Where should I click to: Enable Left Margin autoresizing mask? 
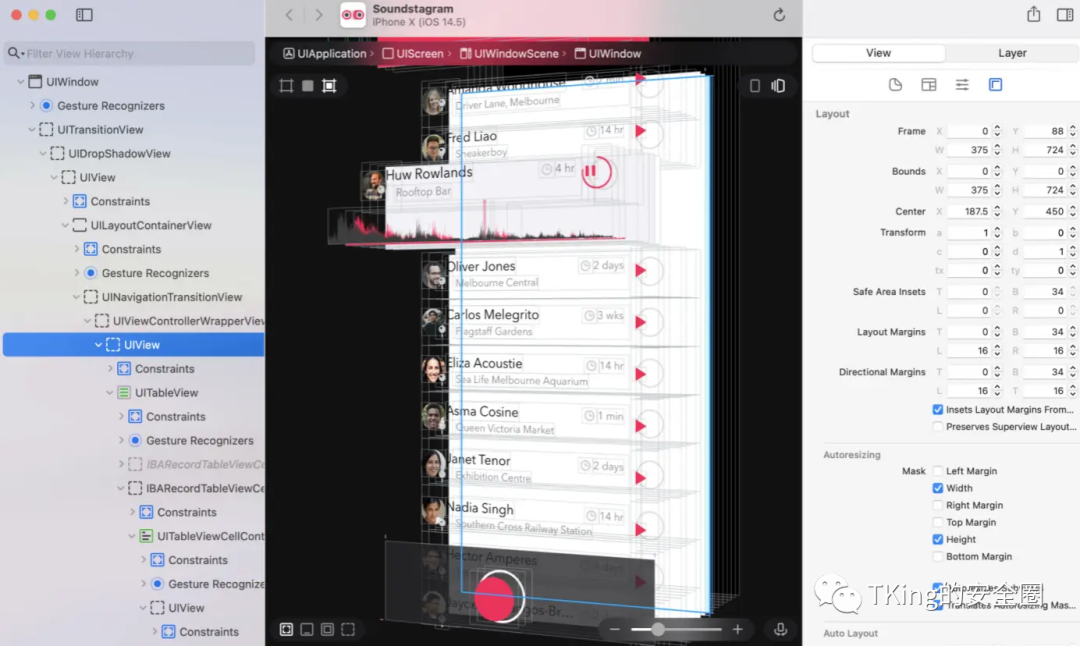[937, 471]
